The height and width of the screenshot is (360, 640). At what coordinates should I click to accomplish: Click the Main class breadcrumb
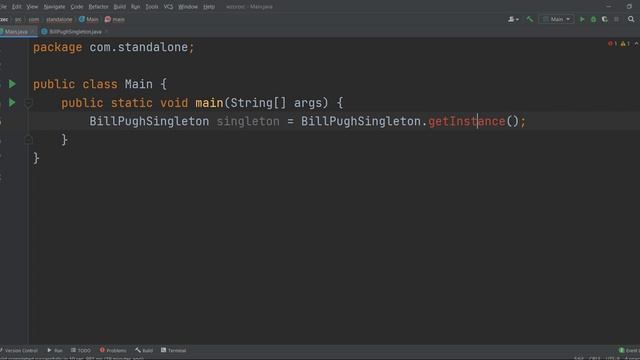[x=89, y=19]
